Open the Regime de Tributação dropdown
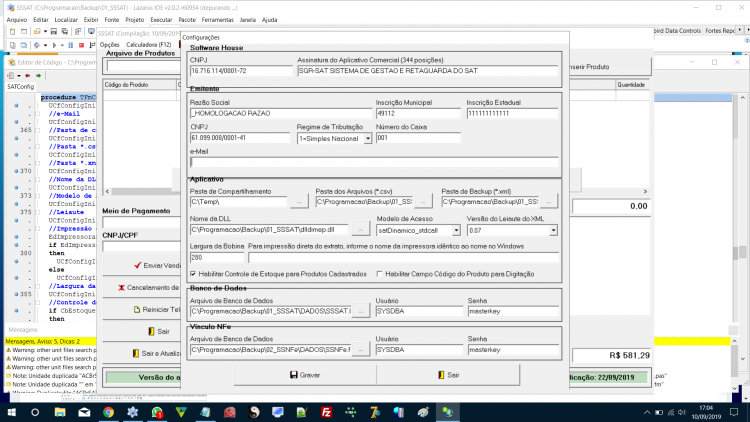 367,138
